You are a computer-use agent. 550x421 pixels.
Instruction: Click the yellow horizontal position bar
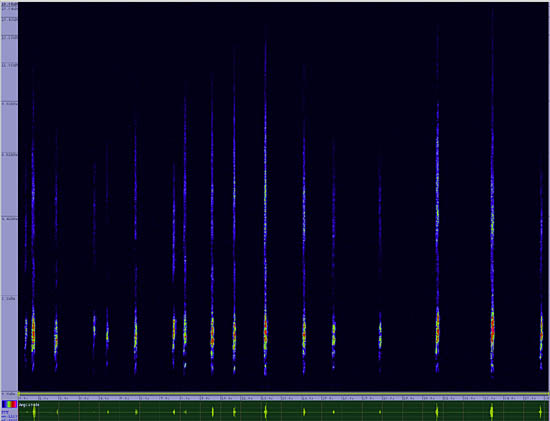284,394
